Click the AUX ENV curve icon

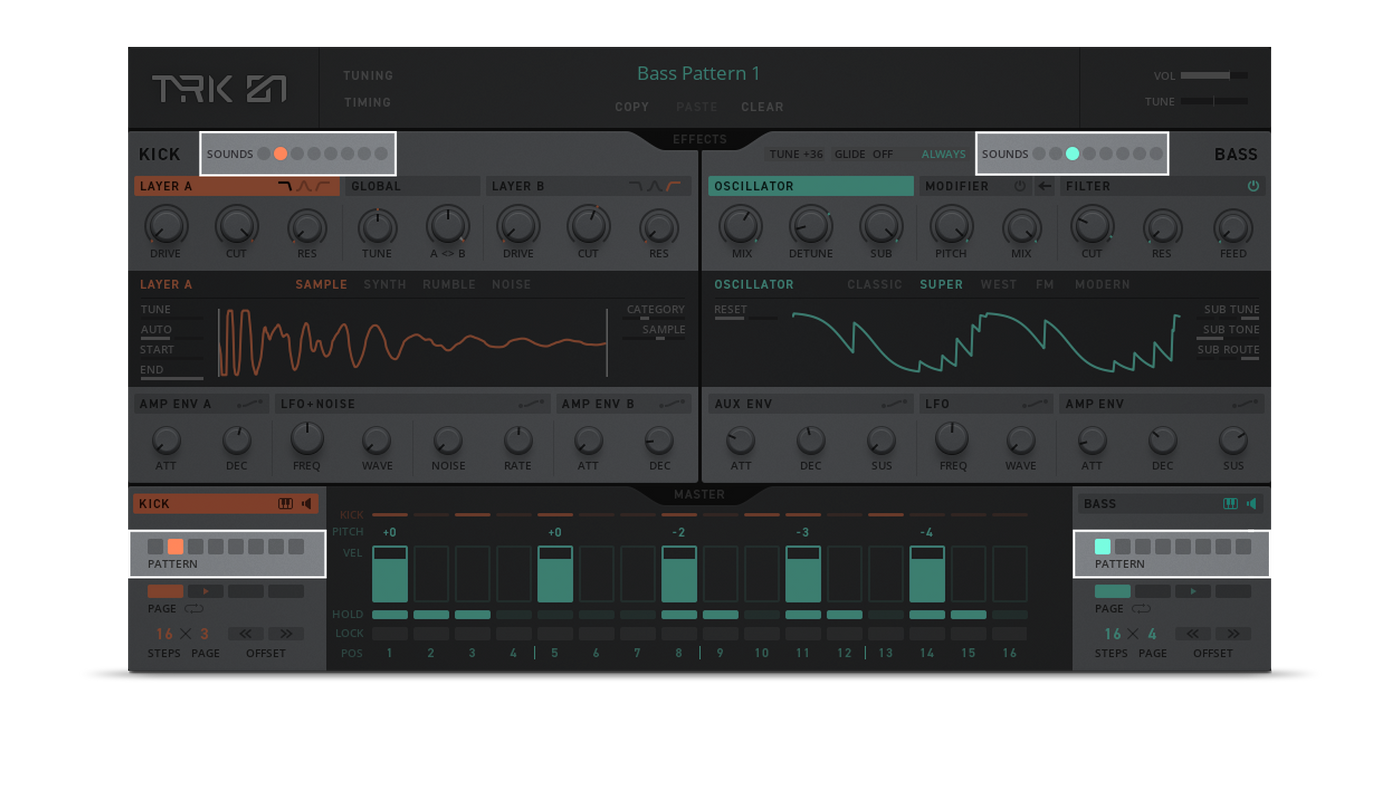tap(895, 404)
